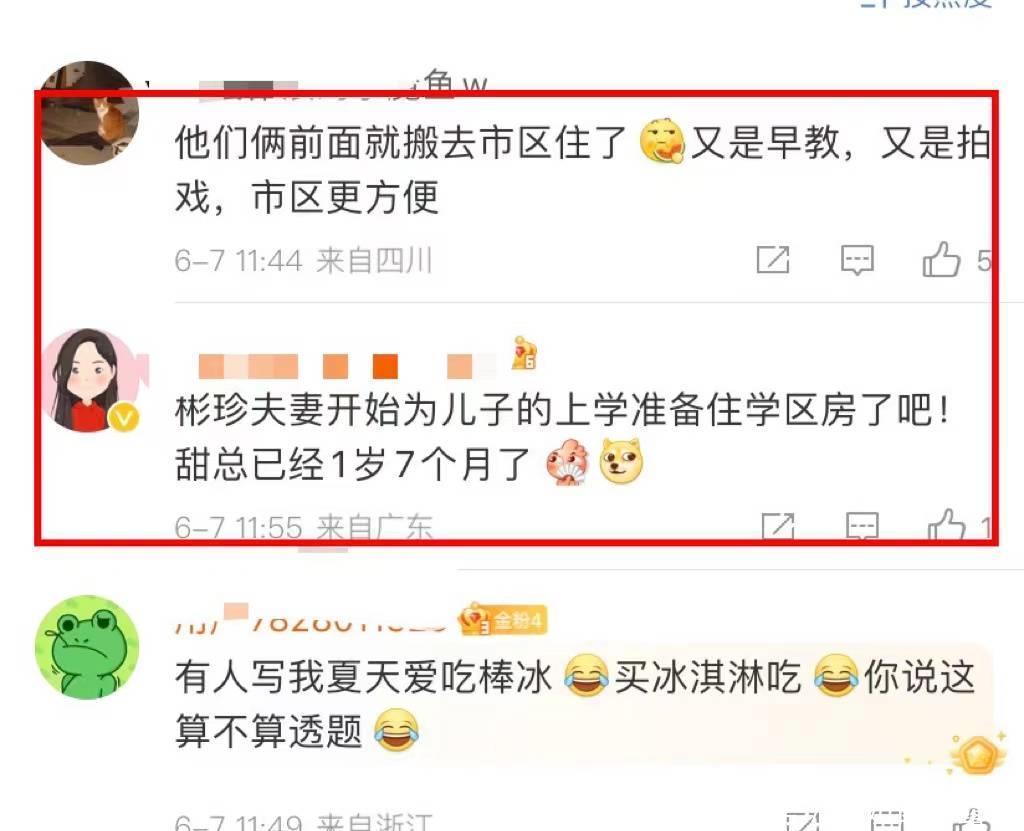This screenshot has height=831, width=1024.
Task: Open the cartoon girl avatar profile
Action: coord(90,380)
